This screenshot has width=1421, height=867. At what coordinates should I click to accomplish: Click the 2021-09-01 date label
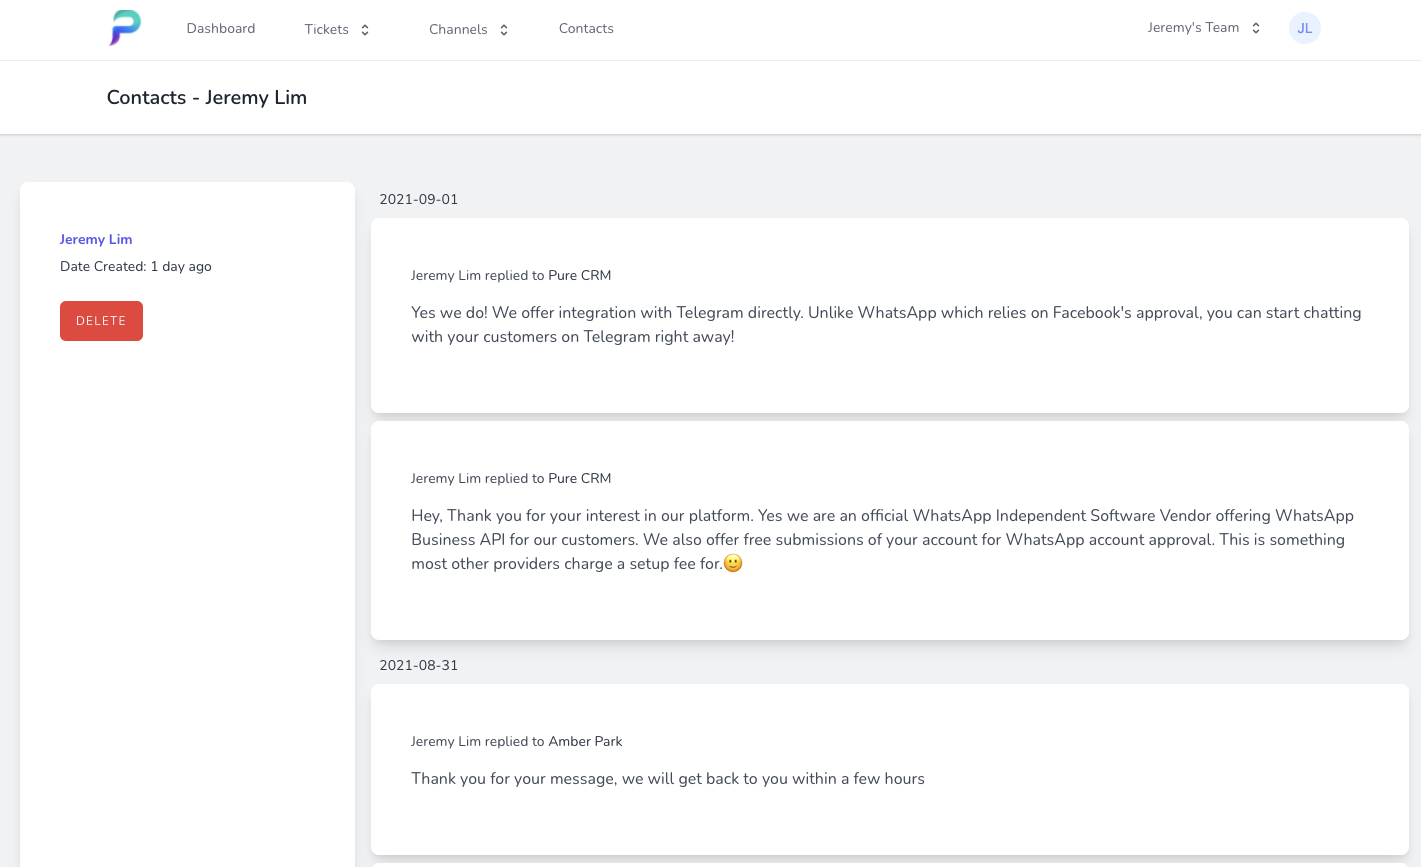click(x=418, y=199)
